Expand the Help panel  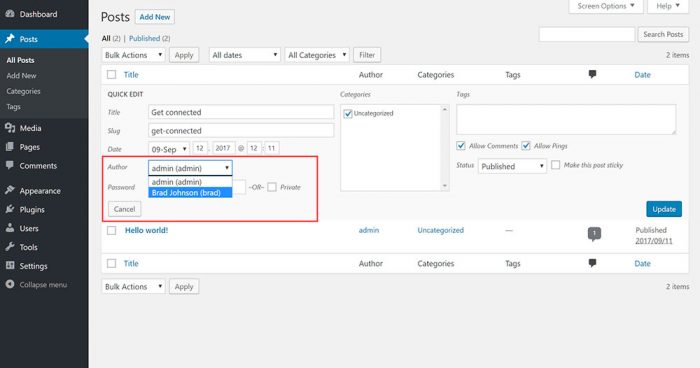(668, 6)
